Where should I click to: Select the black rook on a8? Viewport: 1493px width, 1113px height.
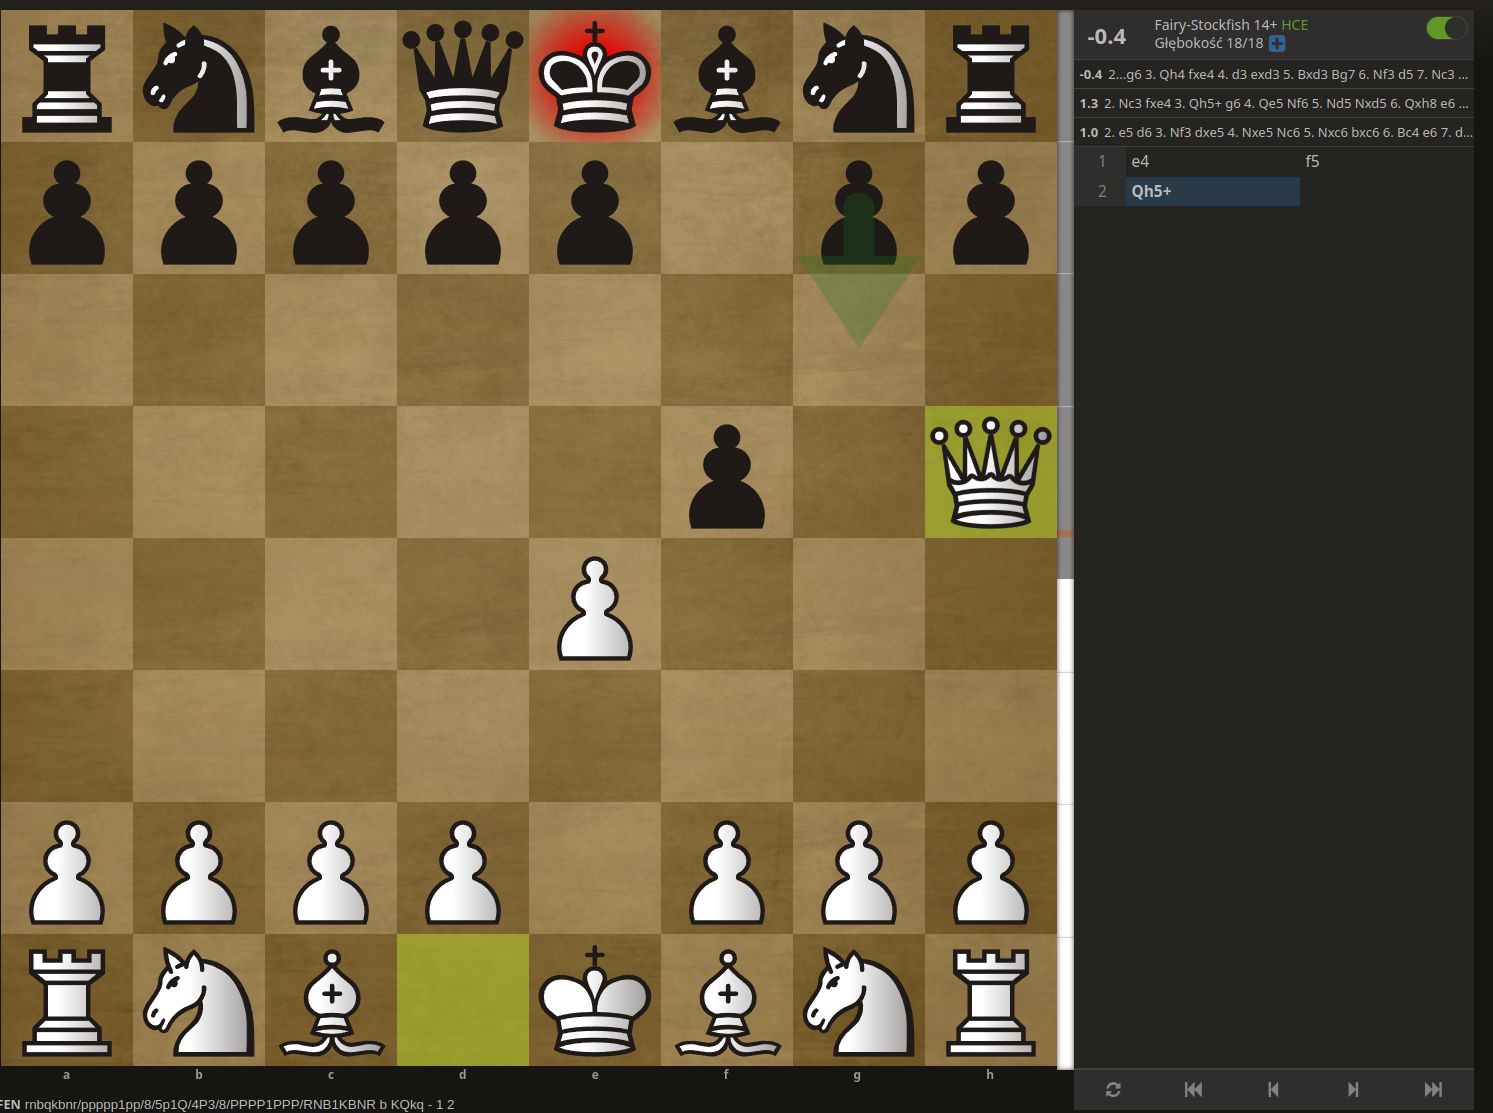click(x=67, y=76)
